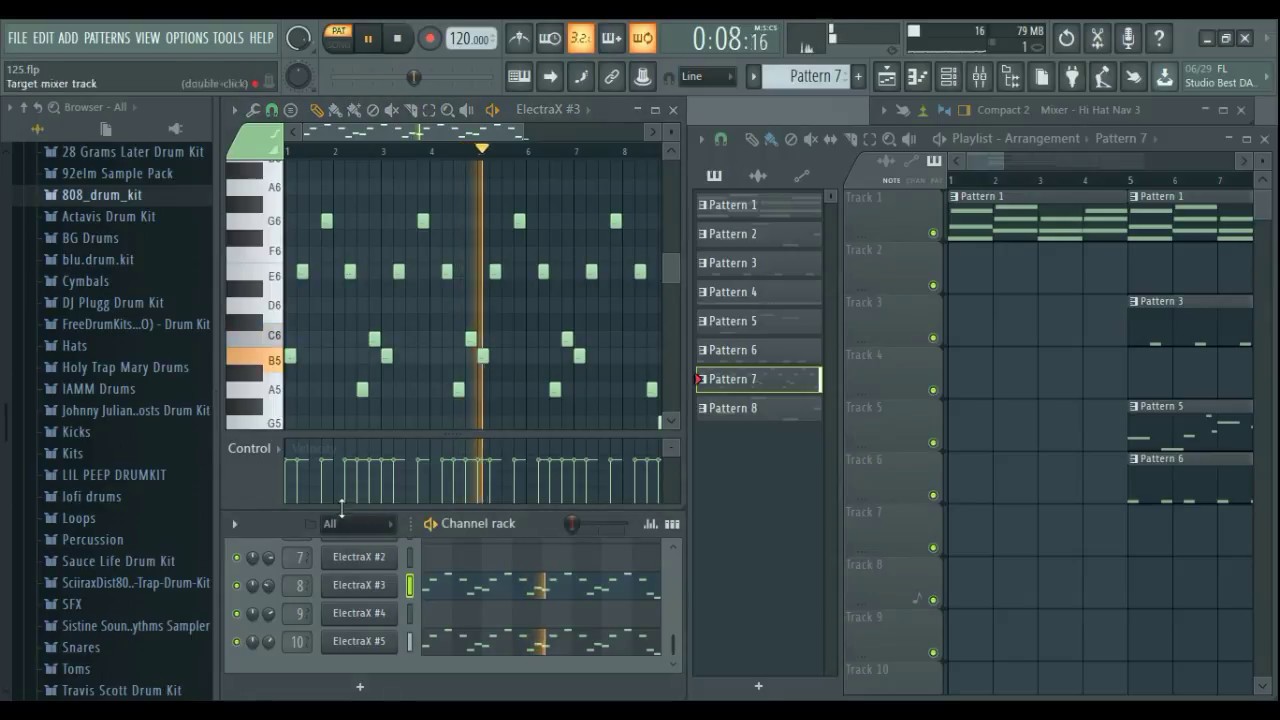
Task: Select Pattern 3 in the pattern list
Action: coord(759,263)
